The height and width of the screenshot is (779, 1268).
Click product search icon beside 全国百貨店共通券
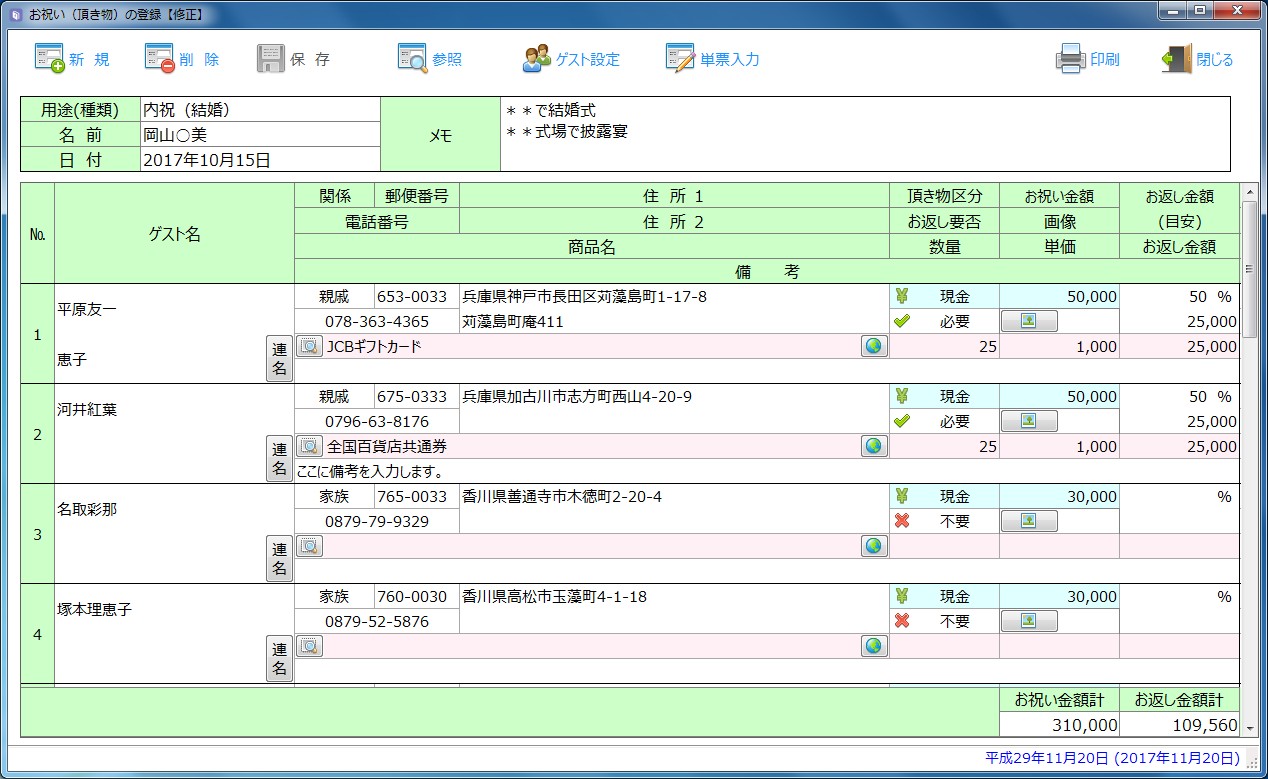tap(309, 446)
